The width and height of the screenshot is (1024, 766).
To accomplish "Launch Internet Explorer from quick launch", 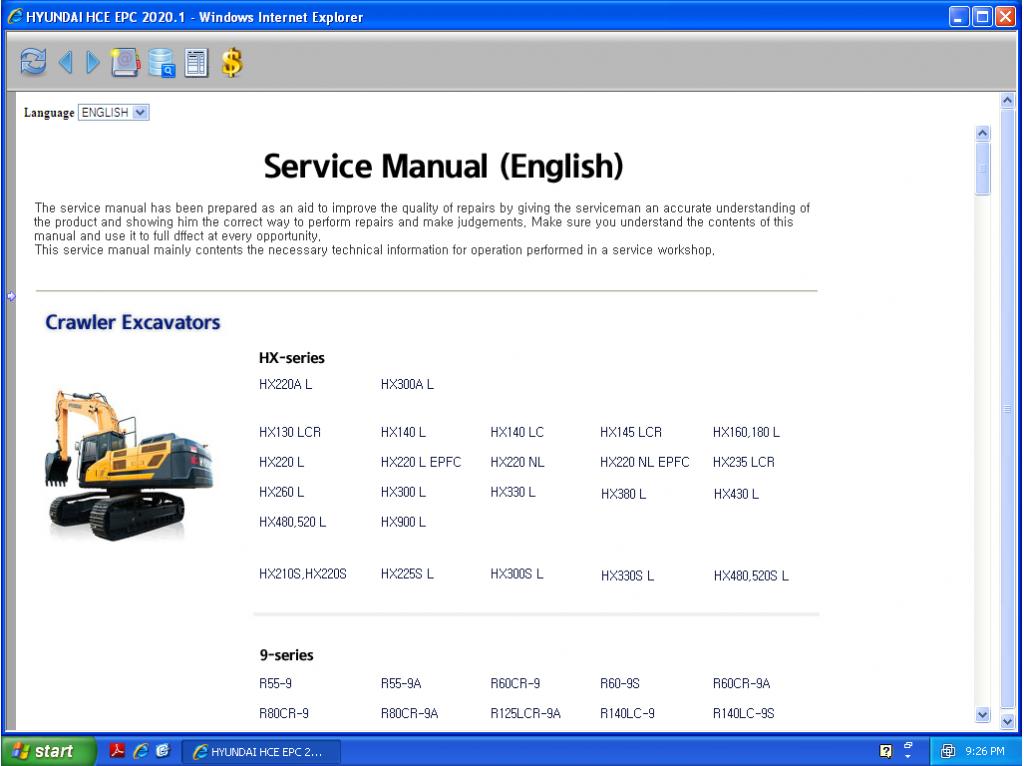I will (x=140, y=751).
